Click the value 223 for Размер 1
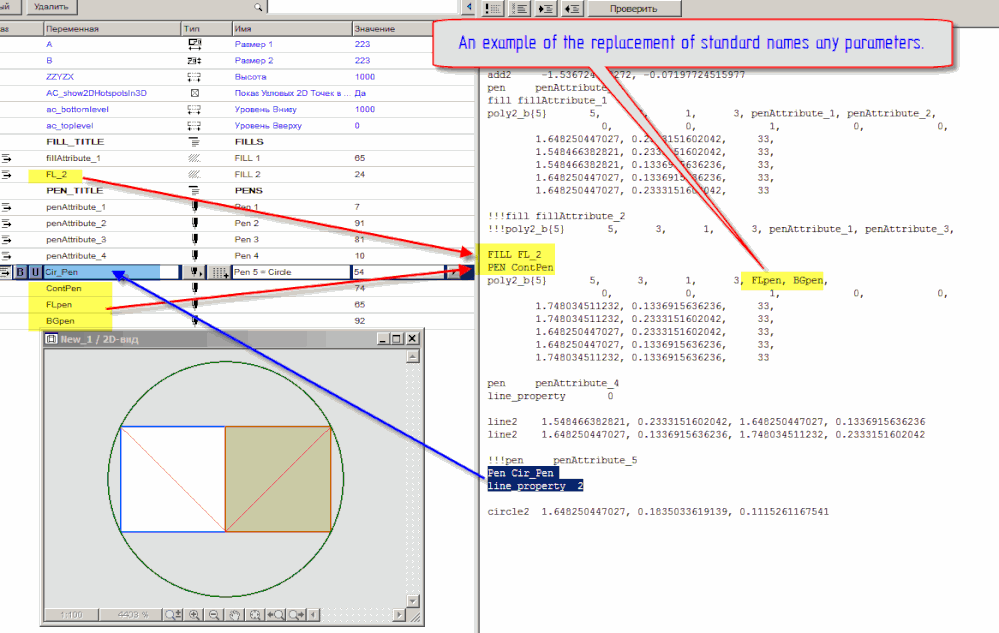 [362, 44]
